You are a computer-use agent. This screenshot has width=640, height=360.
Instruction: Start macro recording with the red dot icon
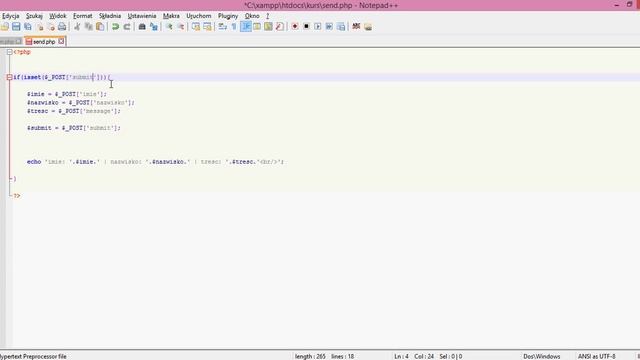pyautogui.click(x=295, y=27)
